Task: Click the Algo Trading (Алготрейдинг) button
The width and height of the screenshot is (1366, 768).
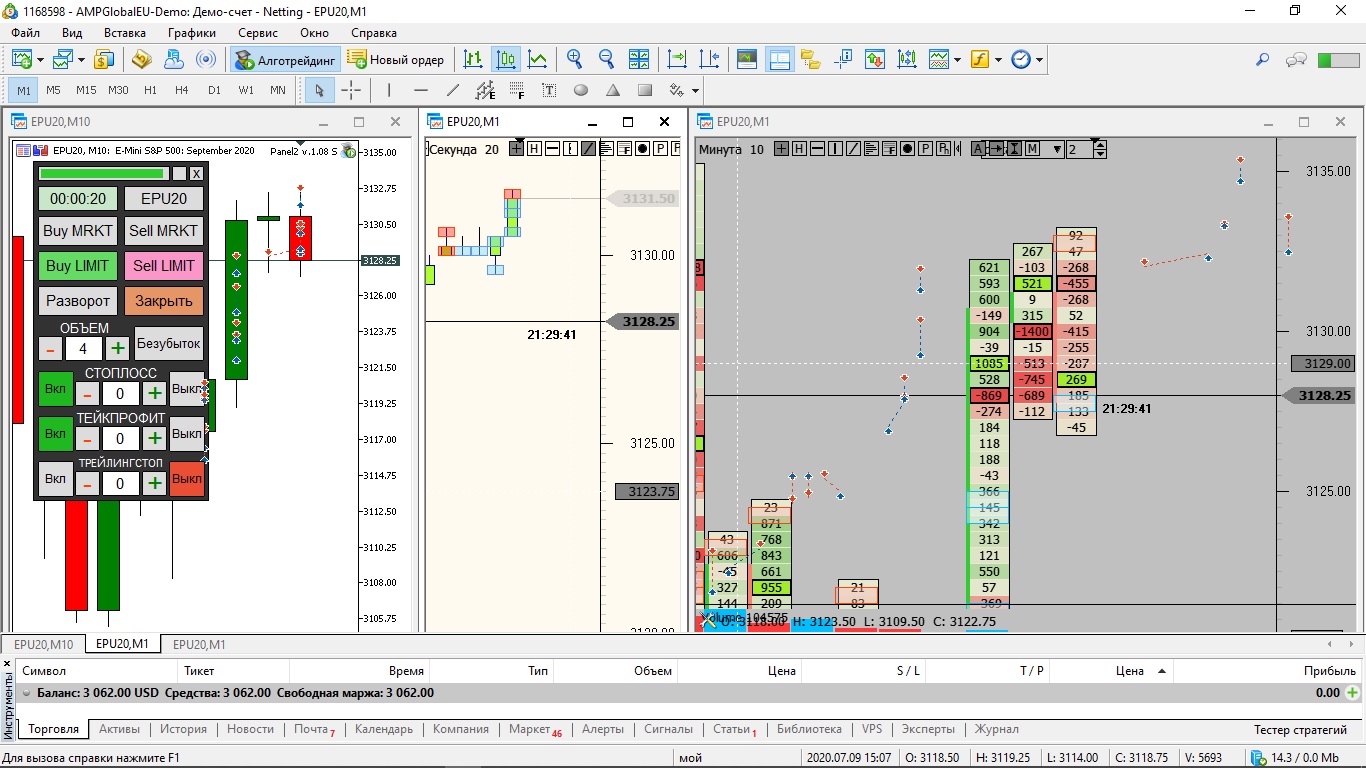Action: coord(286,60)
